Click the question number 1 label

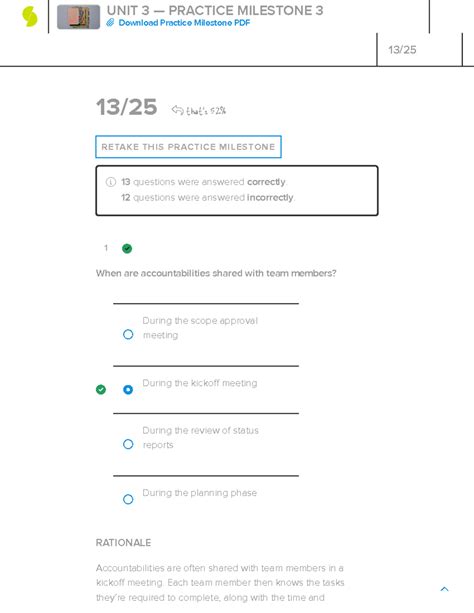coord(106,248)
